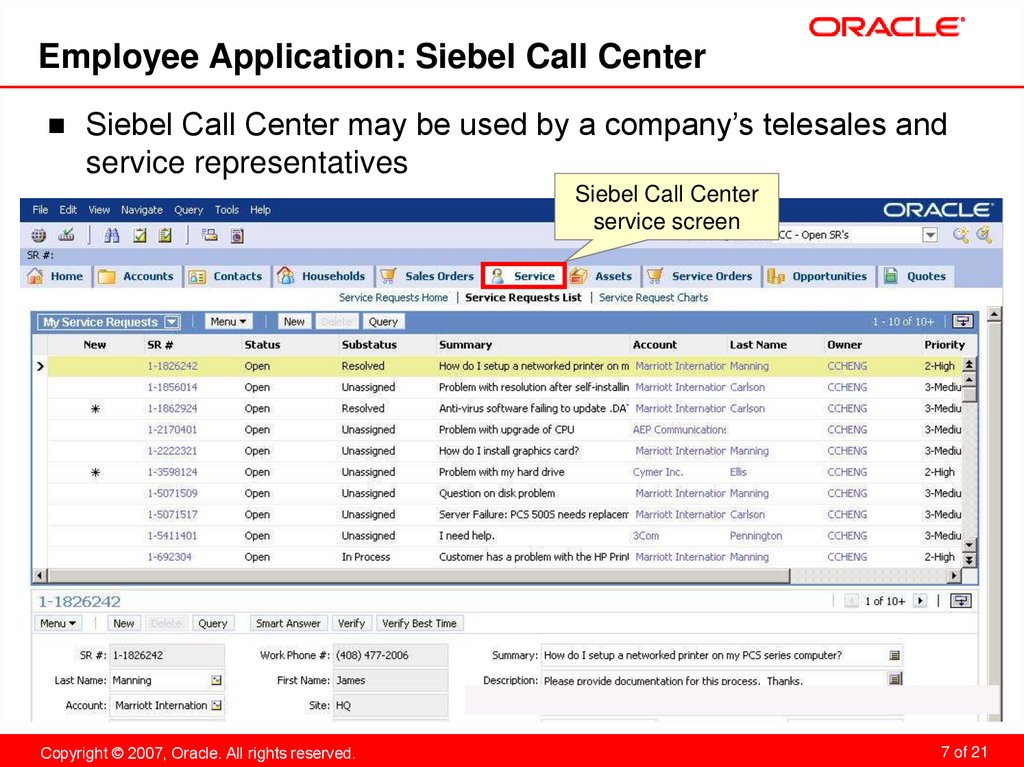Expand the Menu dropdown above the SR list
Image resolution: width=1024 pixels, height=767 pixels.
pos(227,321)
